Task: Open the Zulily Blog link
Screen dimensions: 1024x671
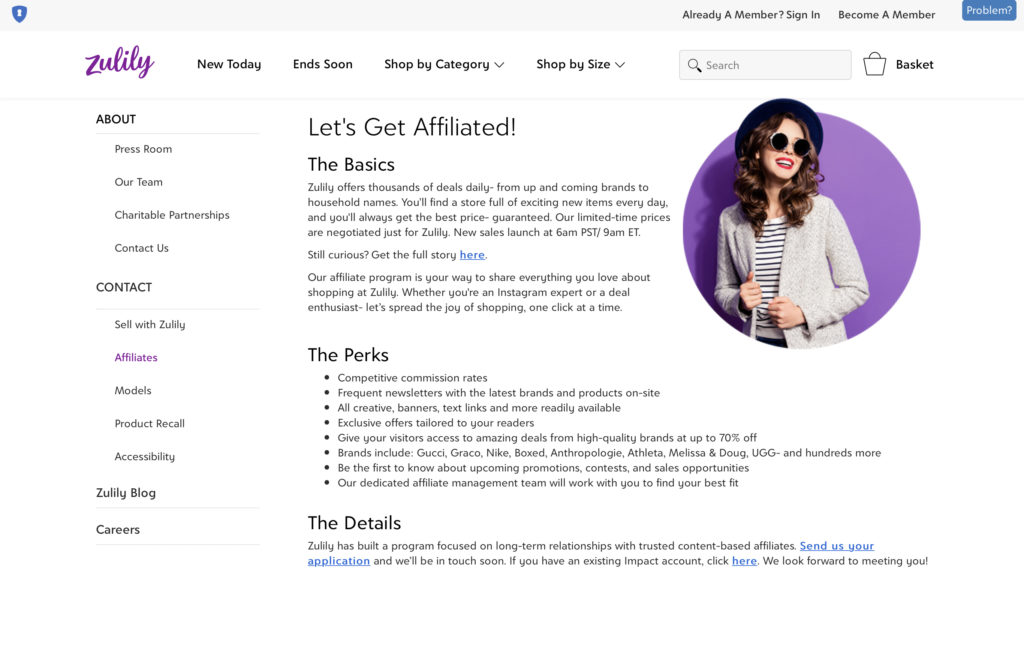Action: (x=126, y=492)
